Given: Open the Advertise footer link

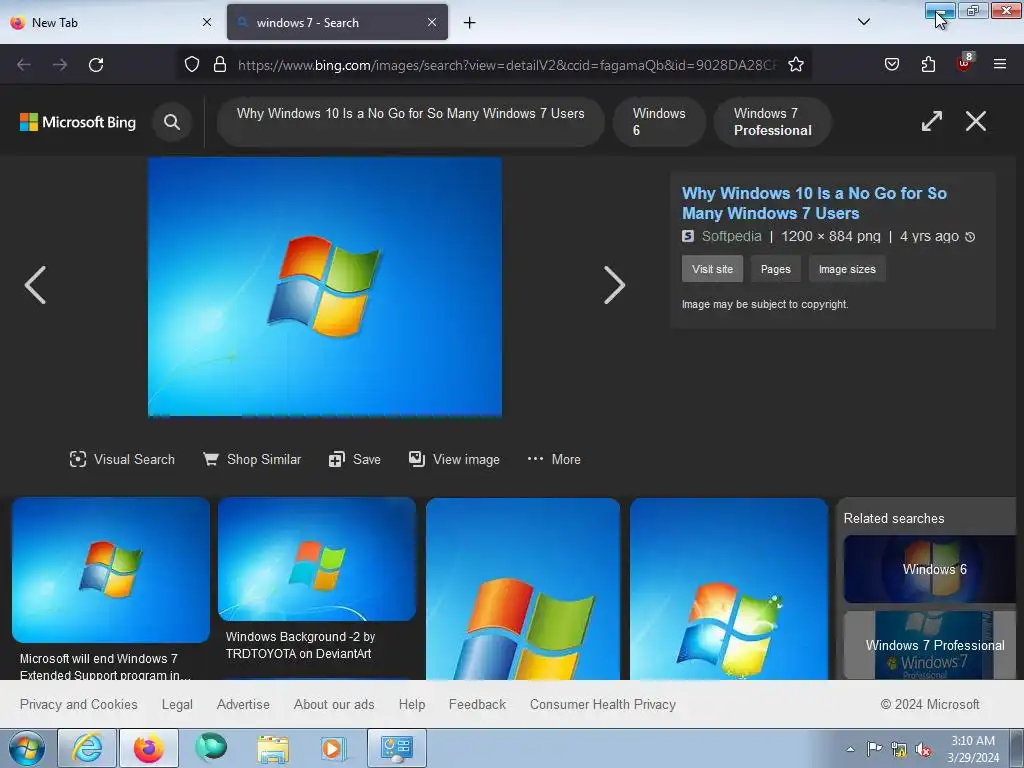Looking at the screenshot, I should tap(243, 704).
